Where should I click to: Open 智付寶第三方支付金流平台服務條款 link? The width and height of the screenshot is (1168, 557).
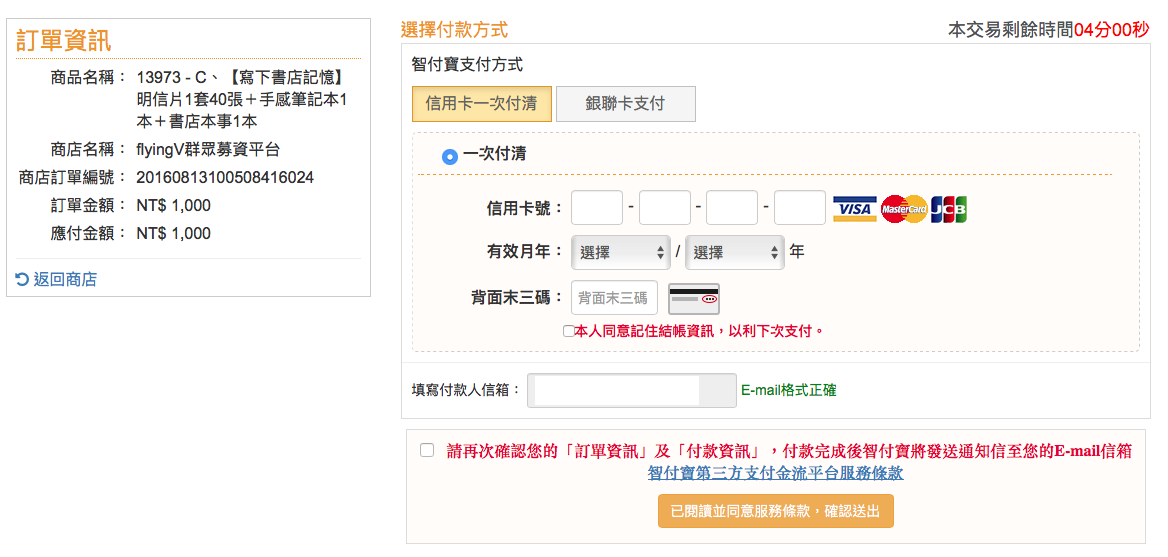pyautogui.click(x=775, y=473)
